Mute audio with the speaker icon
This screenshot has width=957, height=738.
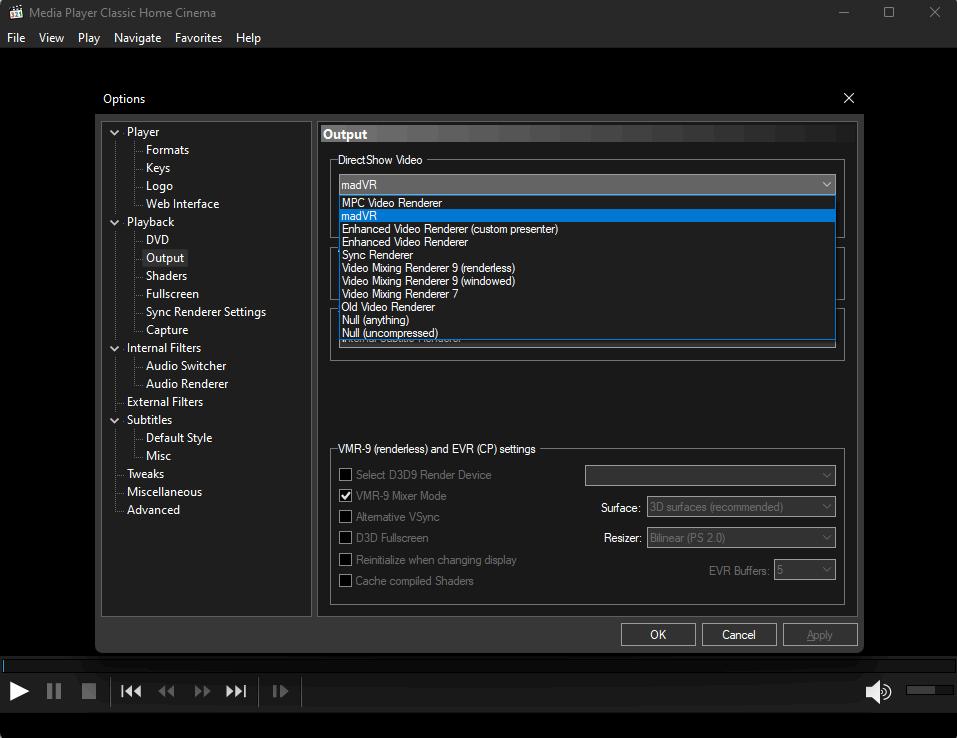877,691
